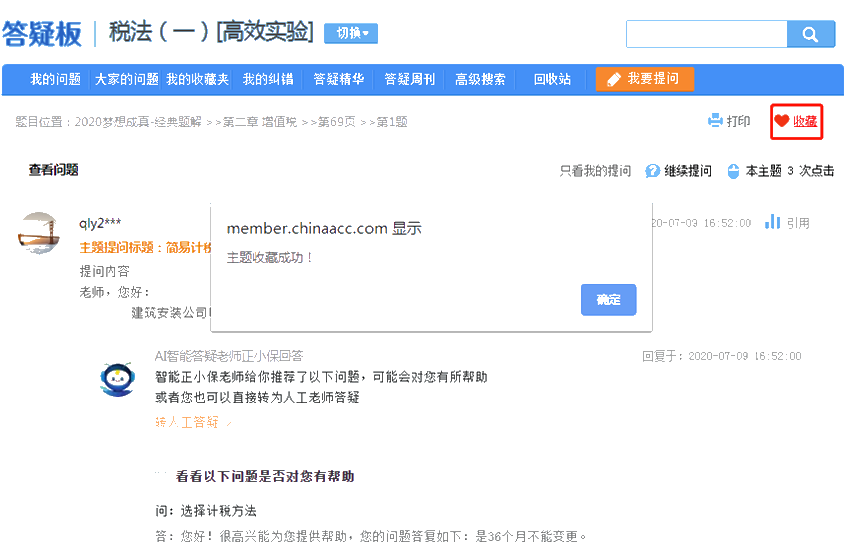Click the AI robot teacher avatar
Viewport: 845px width, 550px height.
tap(118, 379)
